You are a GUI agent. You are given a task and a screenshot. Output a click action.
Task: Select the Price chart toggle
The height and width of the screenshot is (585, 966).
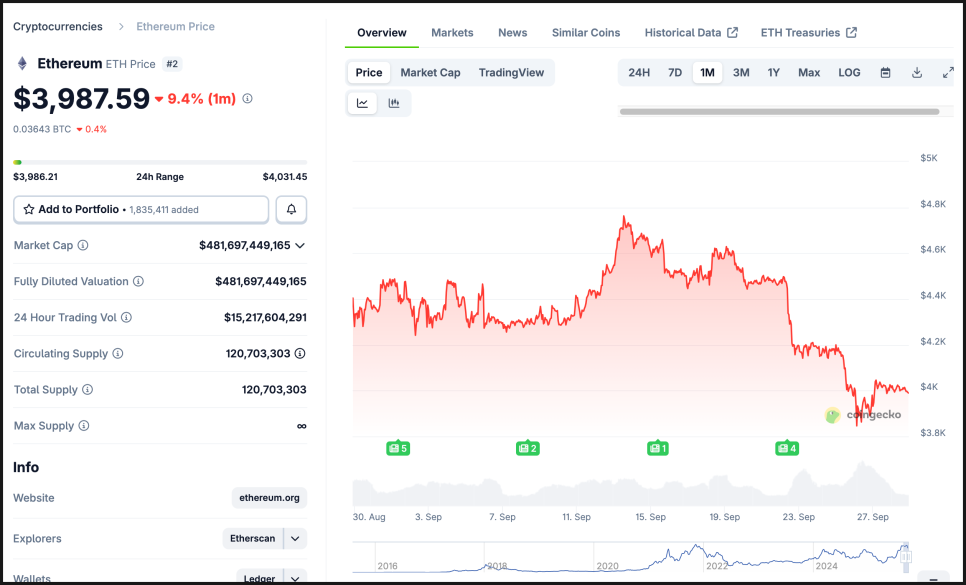coord(369,73)
